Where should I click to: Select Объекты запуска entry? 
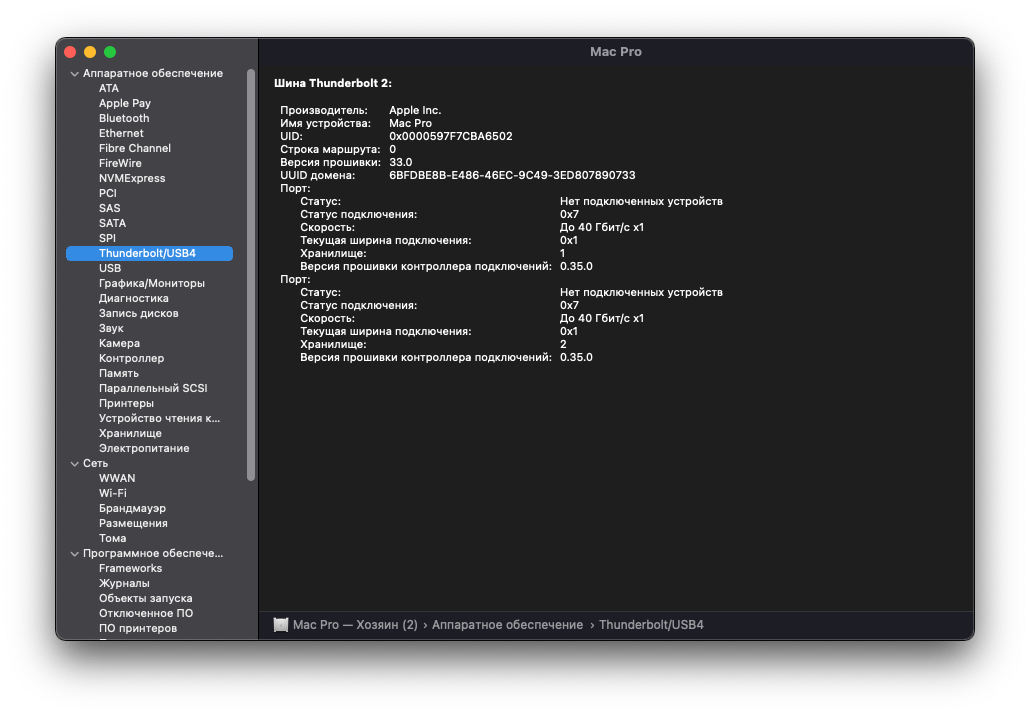tap(145, 598)
